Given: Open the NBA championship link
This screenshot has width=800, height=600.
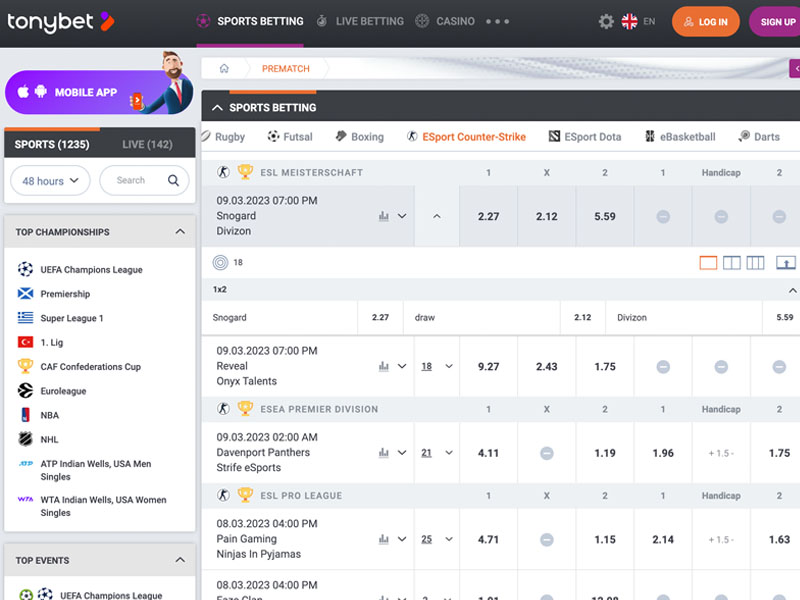Looking at the screenshot, I should pyautogui.click(x=49, y=415).
